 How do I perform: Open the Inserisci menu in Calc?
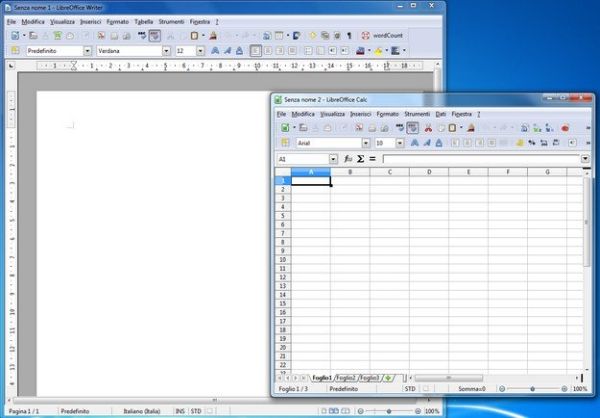coord(360,114)
